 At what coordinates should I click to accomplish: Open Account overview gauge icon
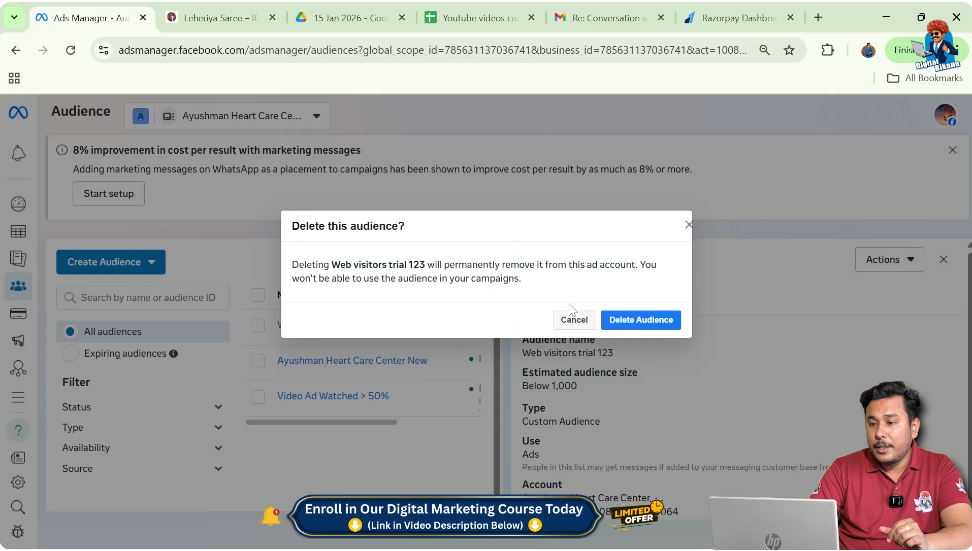coord(19,204)
